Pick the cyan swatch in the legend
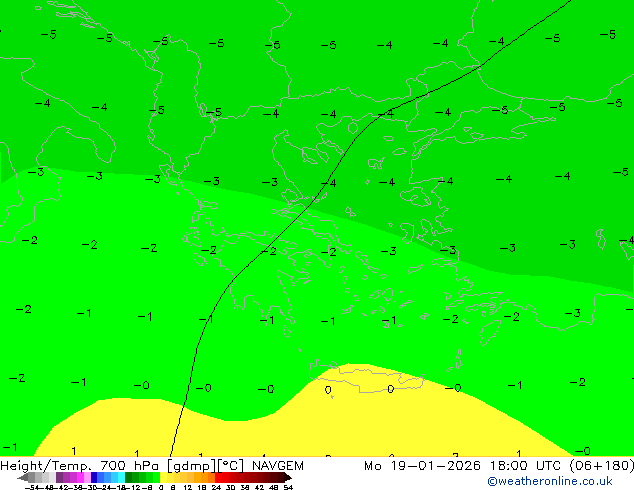The width and height of the screenshot is (634, 490). coord(121,477)
